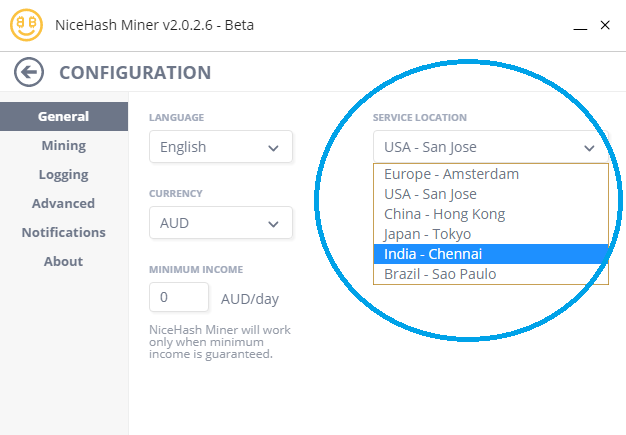This screenshot has width=626, height=435.
Task: Click the NiceHash smiley logo icon
Action: (x=26, y=25)
